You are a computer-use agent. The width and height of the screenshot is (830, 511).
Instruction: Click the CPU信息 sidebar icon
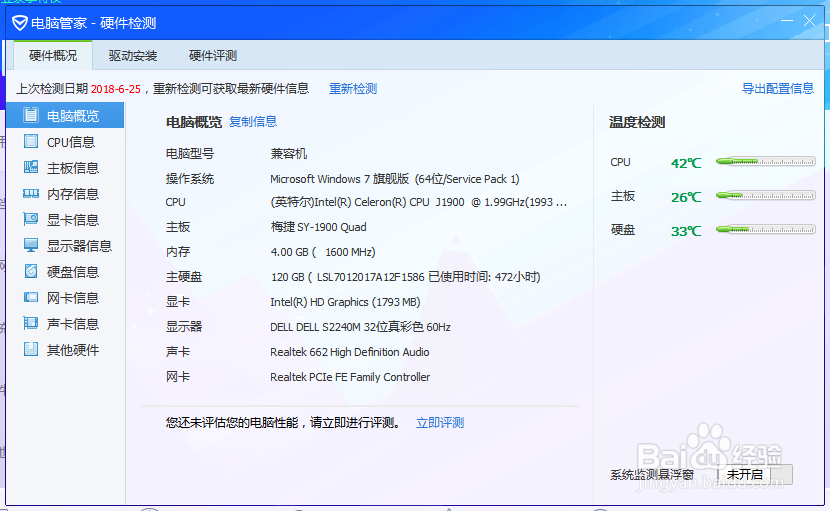[x=31, y=141]
